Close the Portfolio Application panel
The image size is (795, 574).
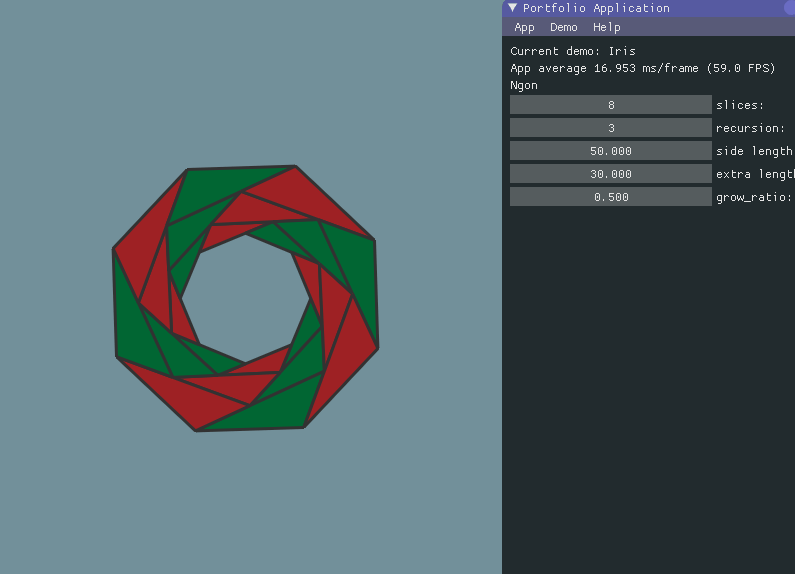pyautogui.click(x=790, y=8)
